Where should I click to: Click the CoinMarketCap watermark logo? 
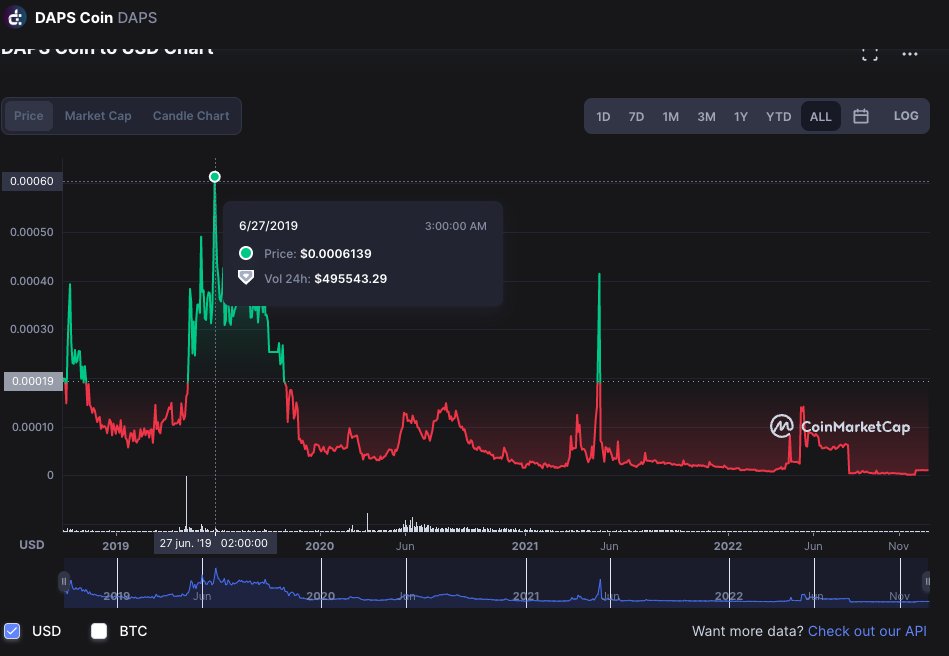[x=781, y=426]
